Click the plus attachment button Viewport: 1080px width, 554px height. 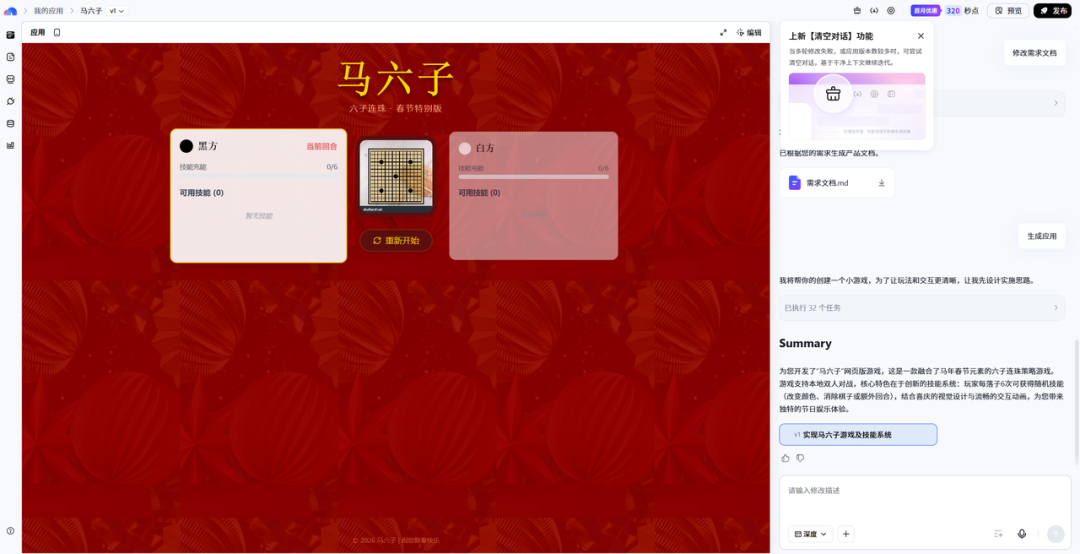coord(847,534)
